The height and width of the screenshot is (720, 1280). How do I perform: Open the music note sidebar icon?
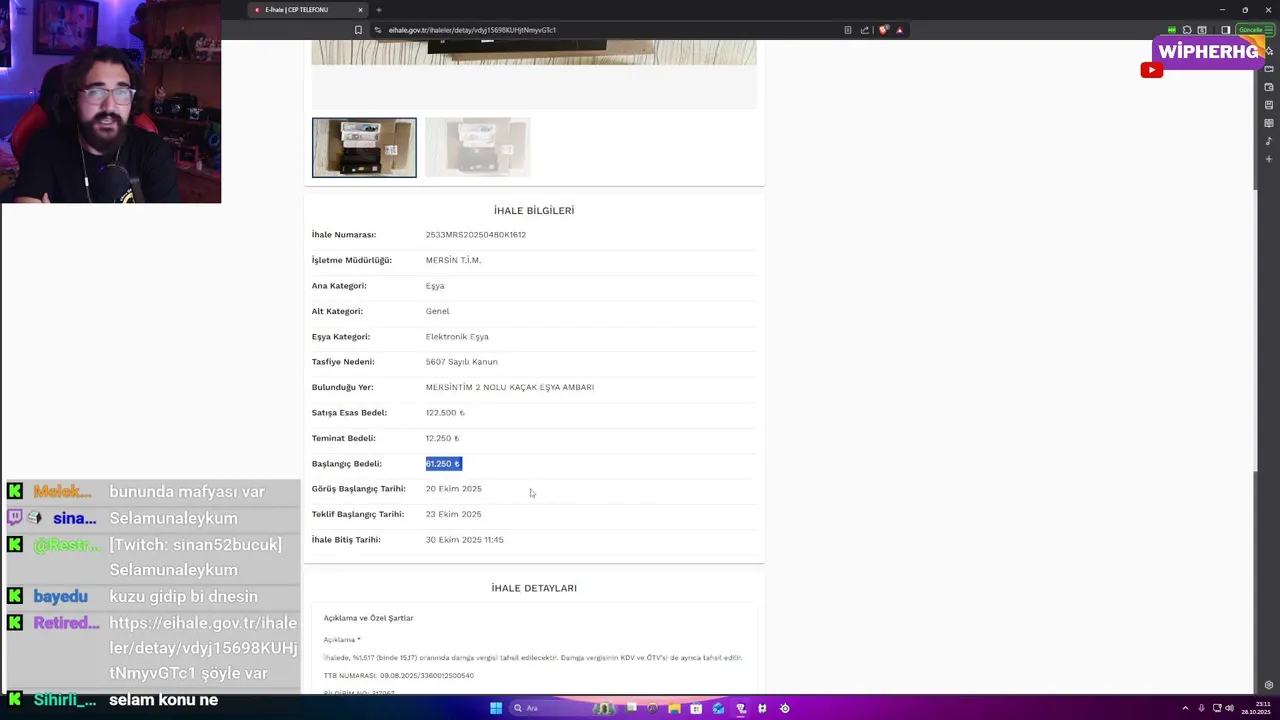(x=1269, y=141)
